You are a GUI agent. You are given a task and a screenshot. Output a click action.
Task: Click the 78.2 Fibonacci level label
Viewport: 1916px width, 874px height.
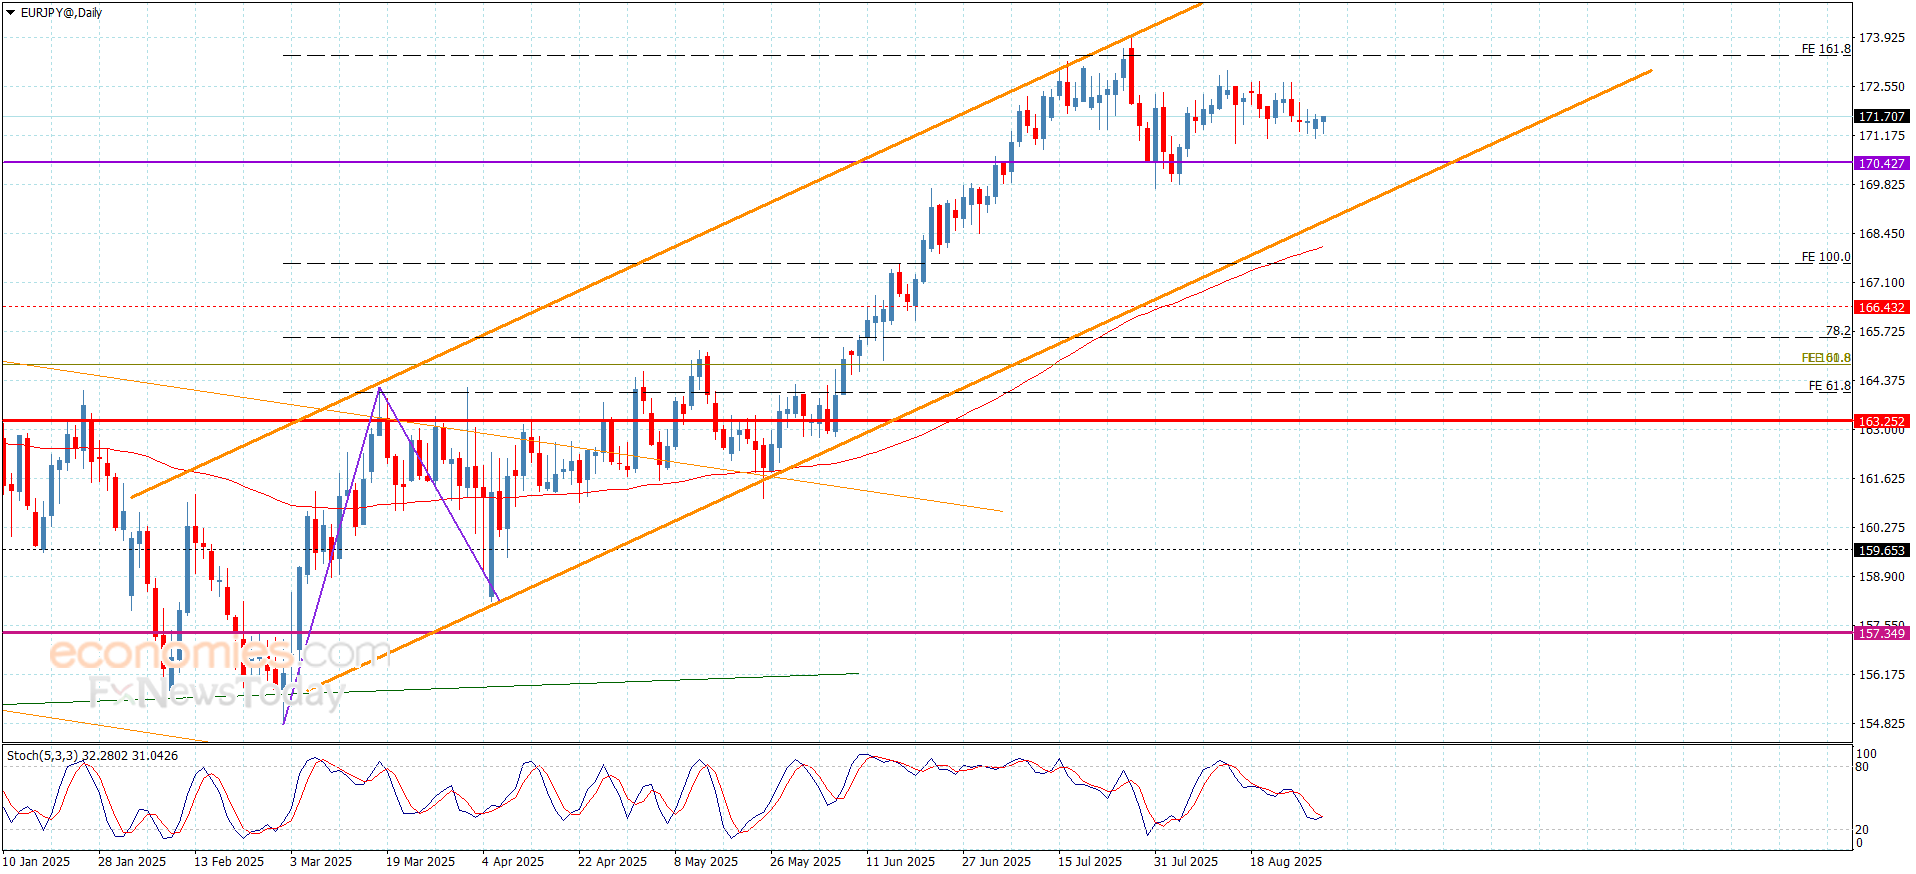pos(1838,331)
